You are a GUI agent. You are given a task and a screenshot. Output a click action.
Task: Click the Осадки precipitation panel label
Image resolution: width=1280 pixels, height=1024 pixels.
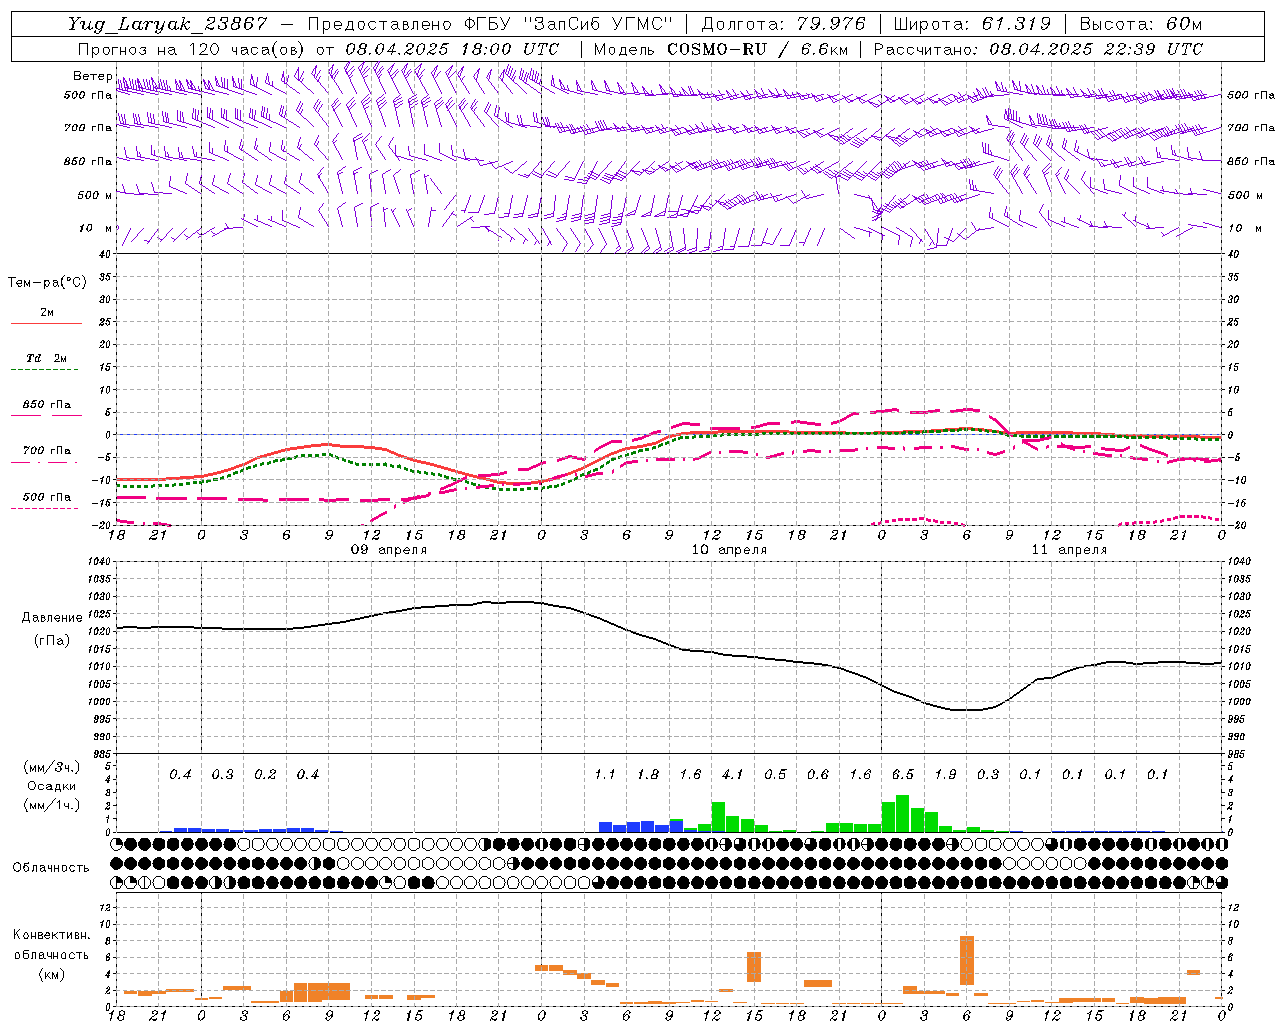click(x=51, y=786)
